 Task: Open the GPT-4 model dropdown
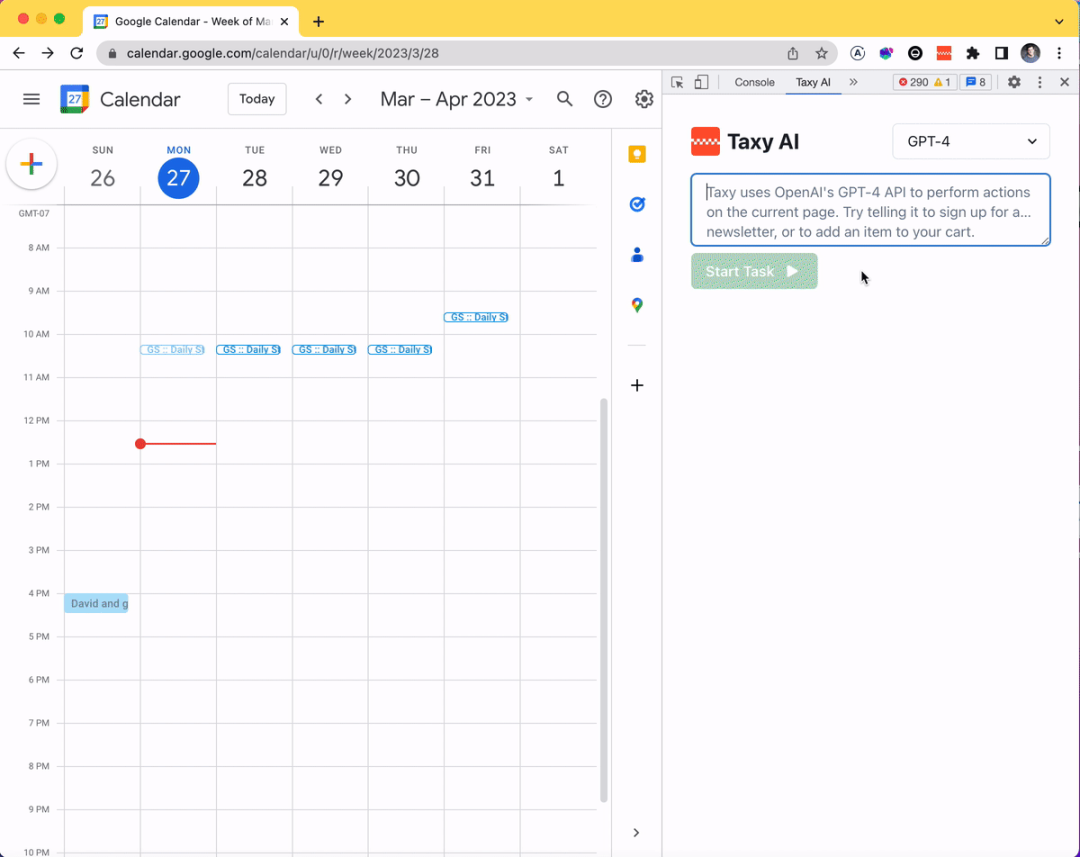coord(970,141)
